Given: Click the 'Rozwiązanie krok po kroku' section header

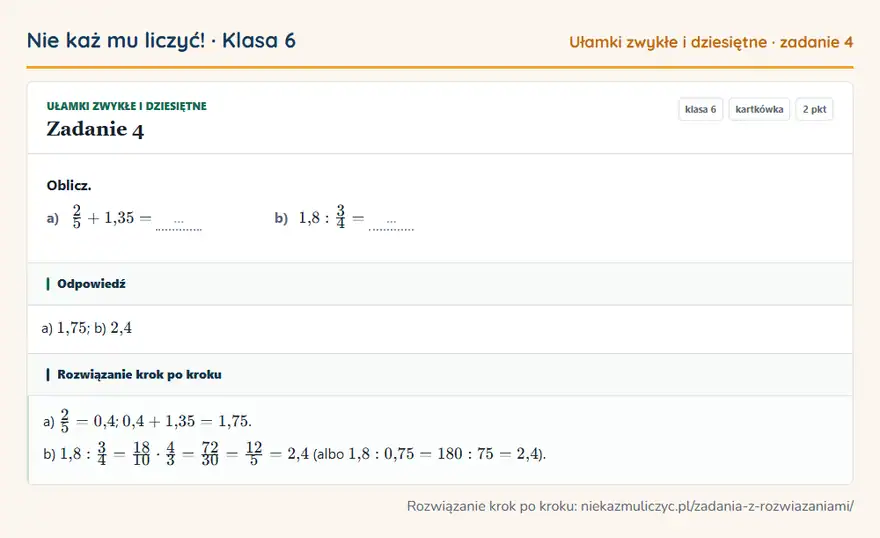Looking at the screenshot, I should pyautogui.click(x=440, y=374).
